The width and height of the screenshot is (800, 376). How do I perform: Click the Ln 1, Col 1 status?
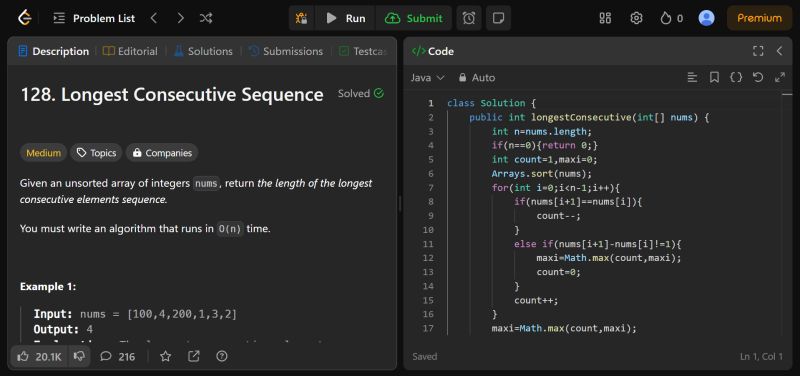click(x=761, y=357)
